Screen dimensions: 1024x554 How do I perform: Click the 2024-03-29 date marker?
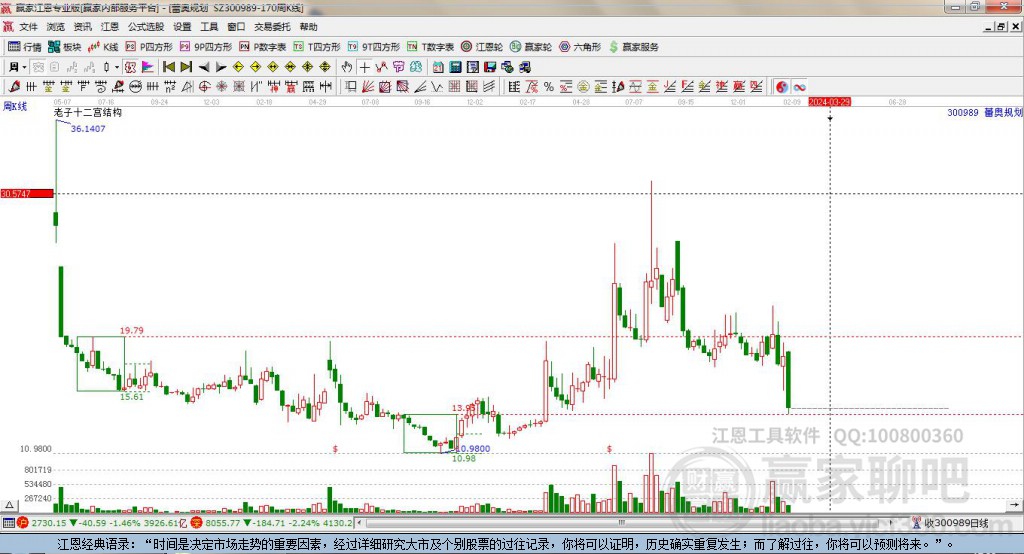[829, 102]
